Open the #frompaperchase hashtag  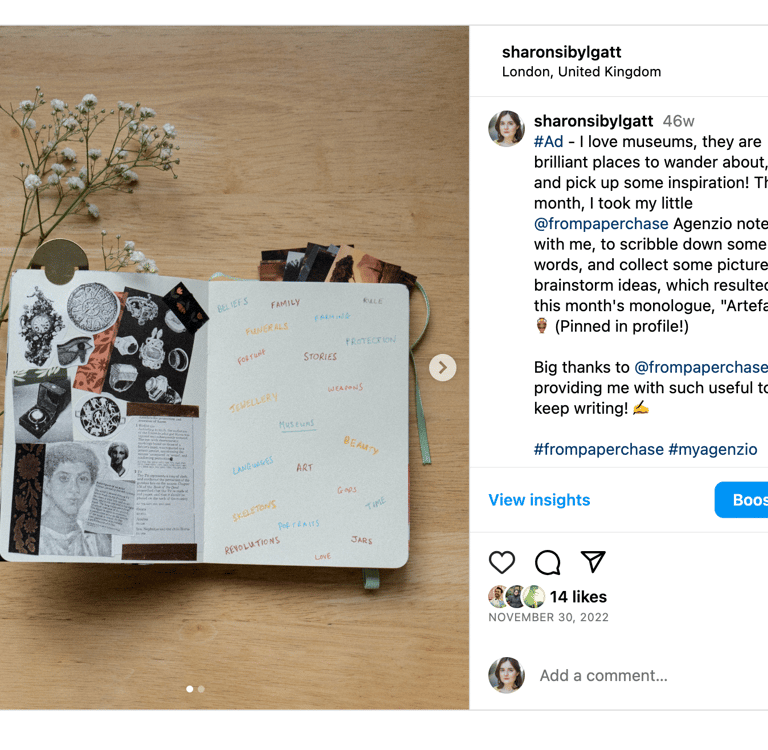(598, 449)
